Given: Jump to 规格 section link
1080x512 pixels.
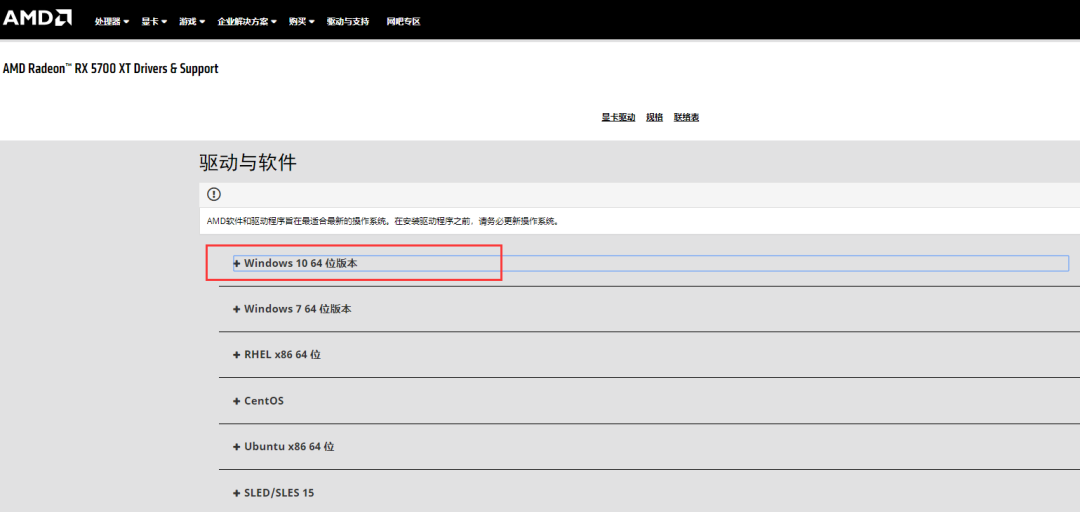Looking at the screenshot, I should point(654,117).
